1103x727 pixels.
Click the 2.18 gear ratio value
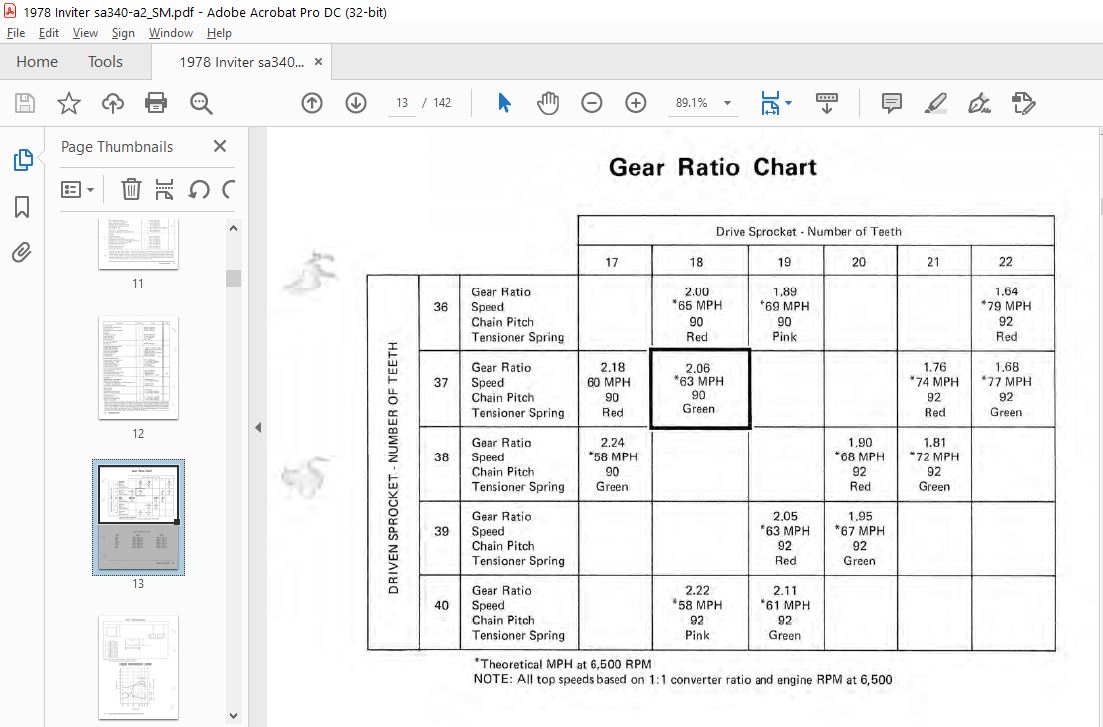click(612, 367)
